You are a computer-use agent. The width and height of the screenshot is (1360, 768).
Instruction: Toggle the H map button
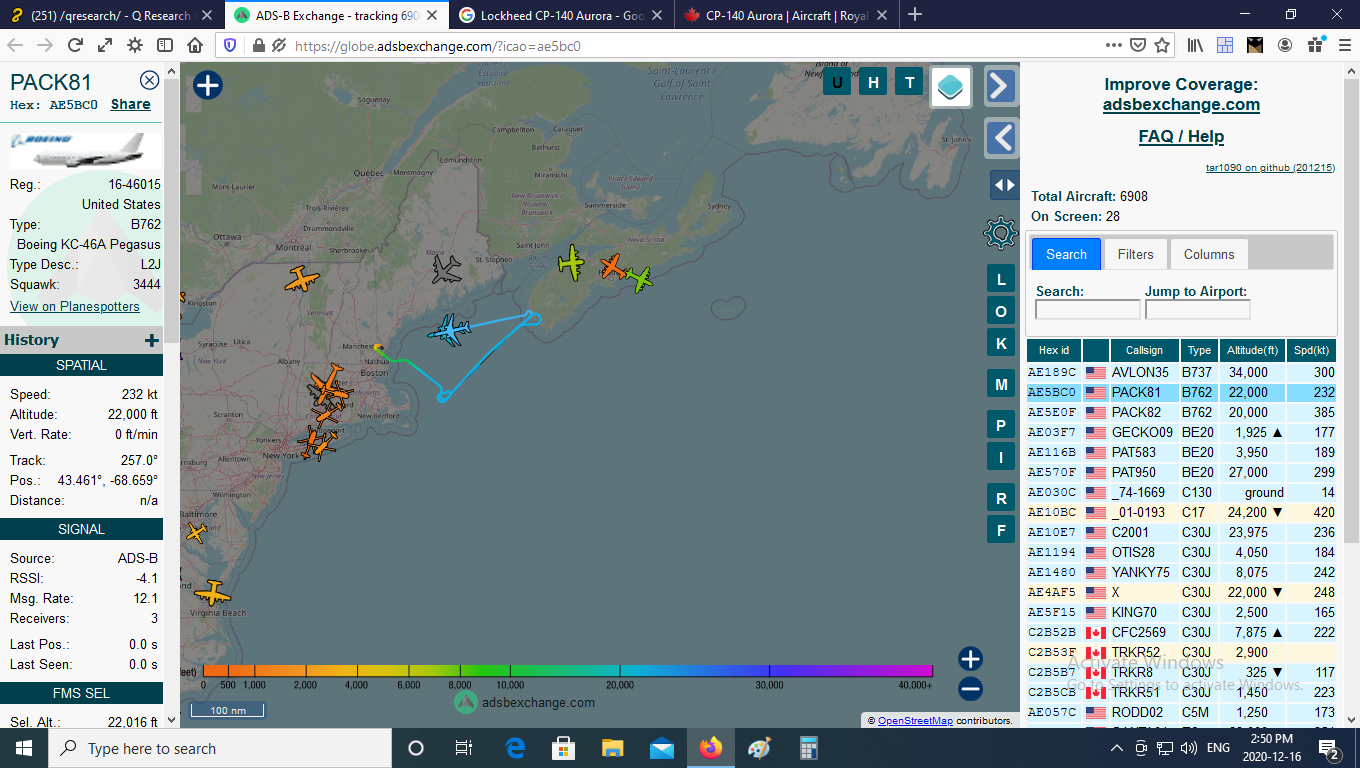pos(873,83)
